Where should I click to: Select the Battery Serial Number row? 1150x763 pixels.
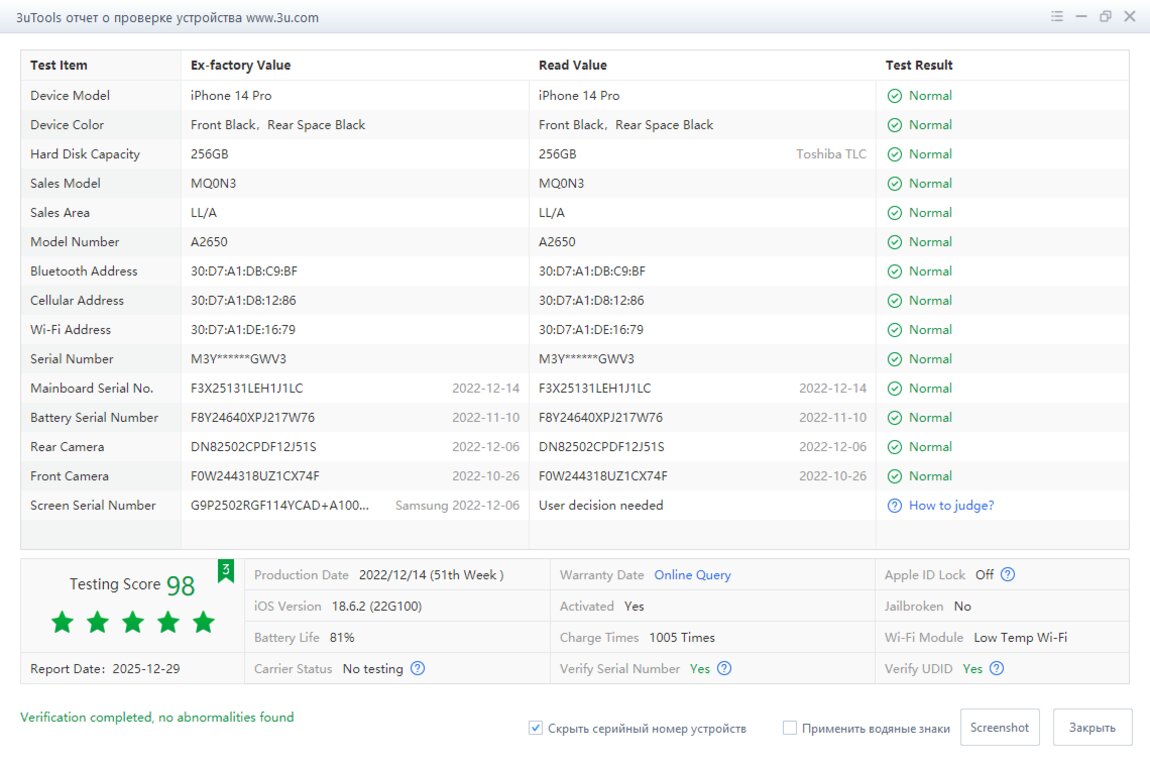coord(94,418)
